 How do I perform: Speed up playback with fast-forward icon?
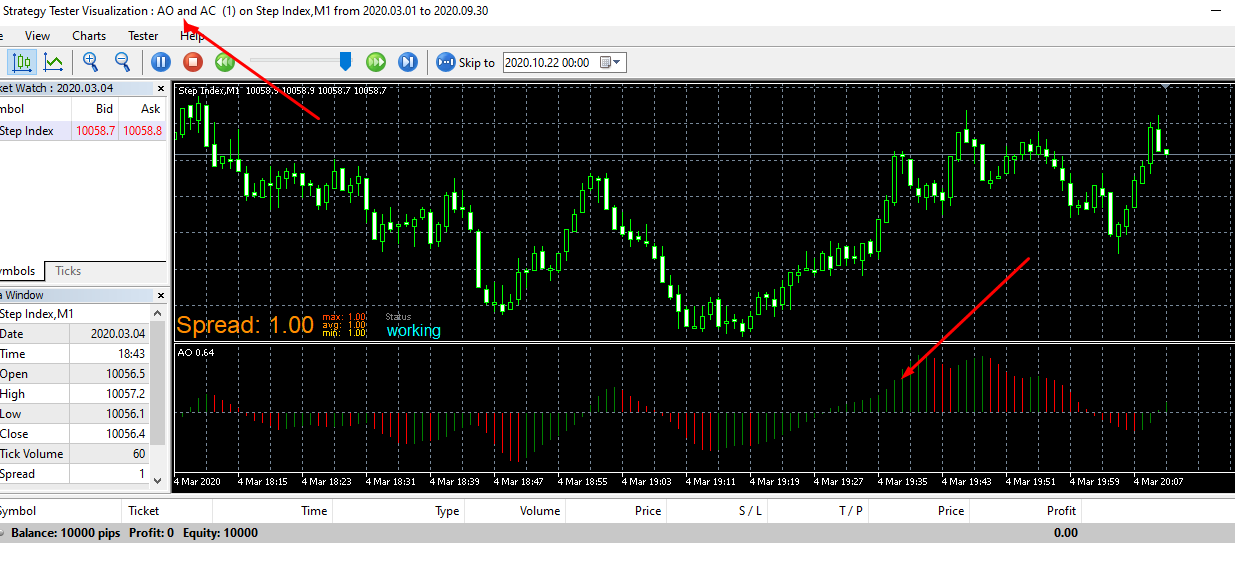pyautogui.click(x=376, y=62)
